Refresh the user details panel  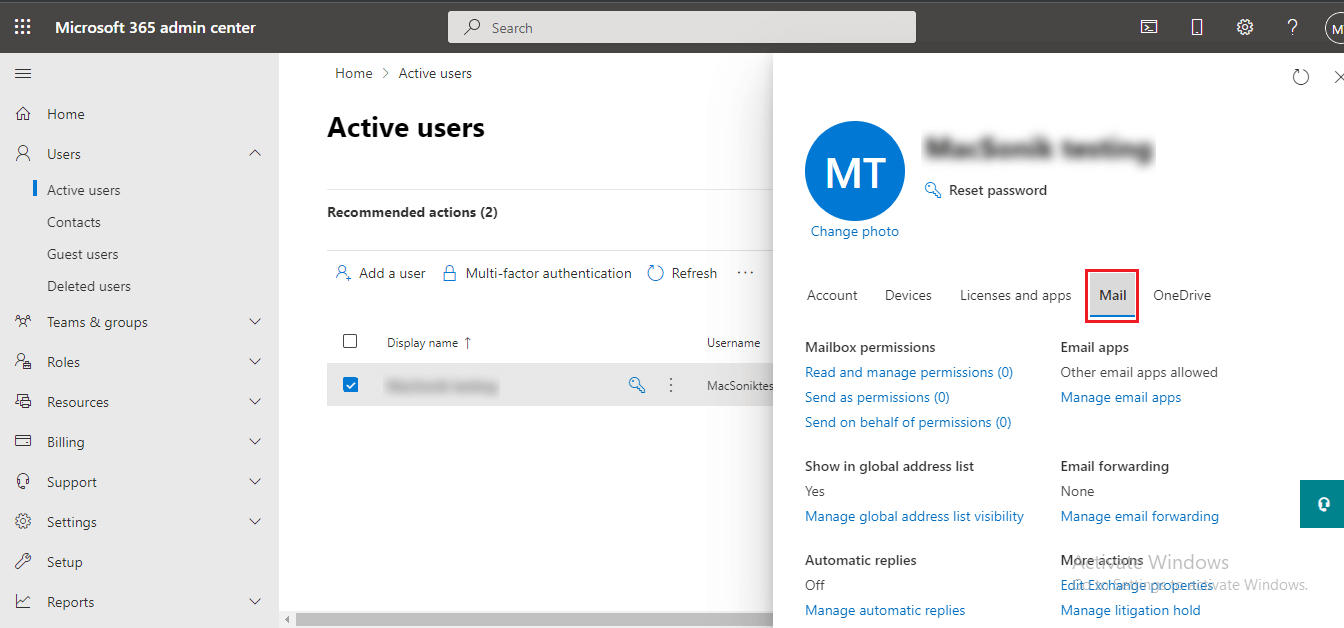point(1300,77)
